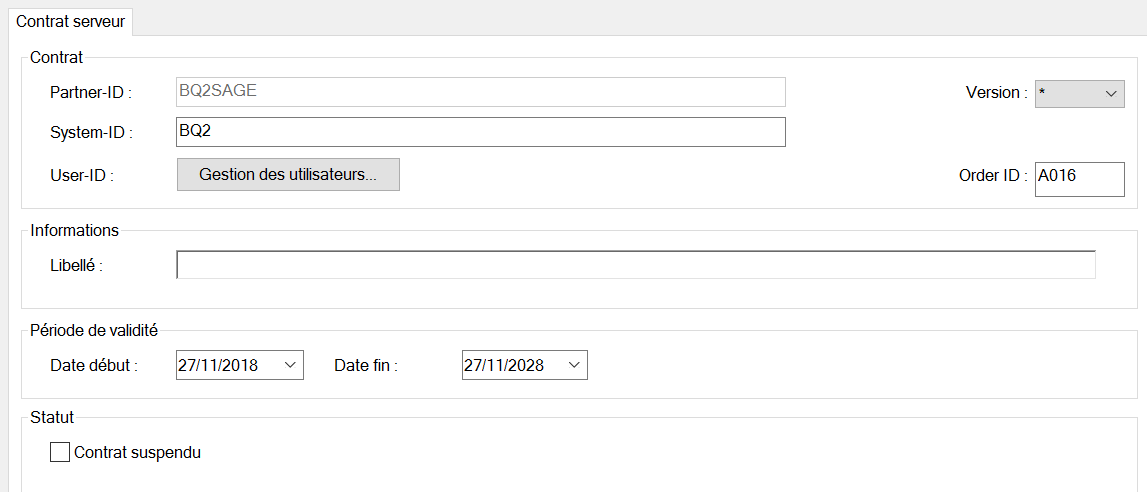
Task: Click into the System-ID input field
Action: pos(480,132)
